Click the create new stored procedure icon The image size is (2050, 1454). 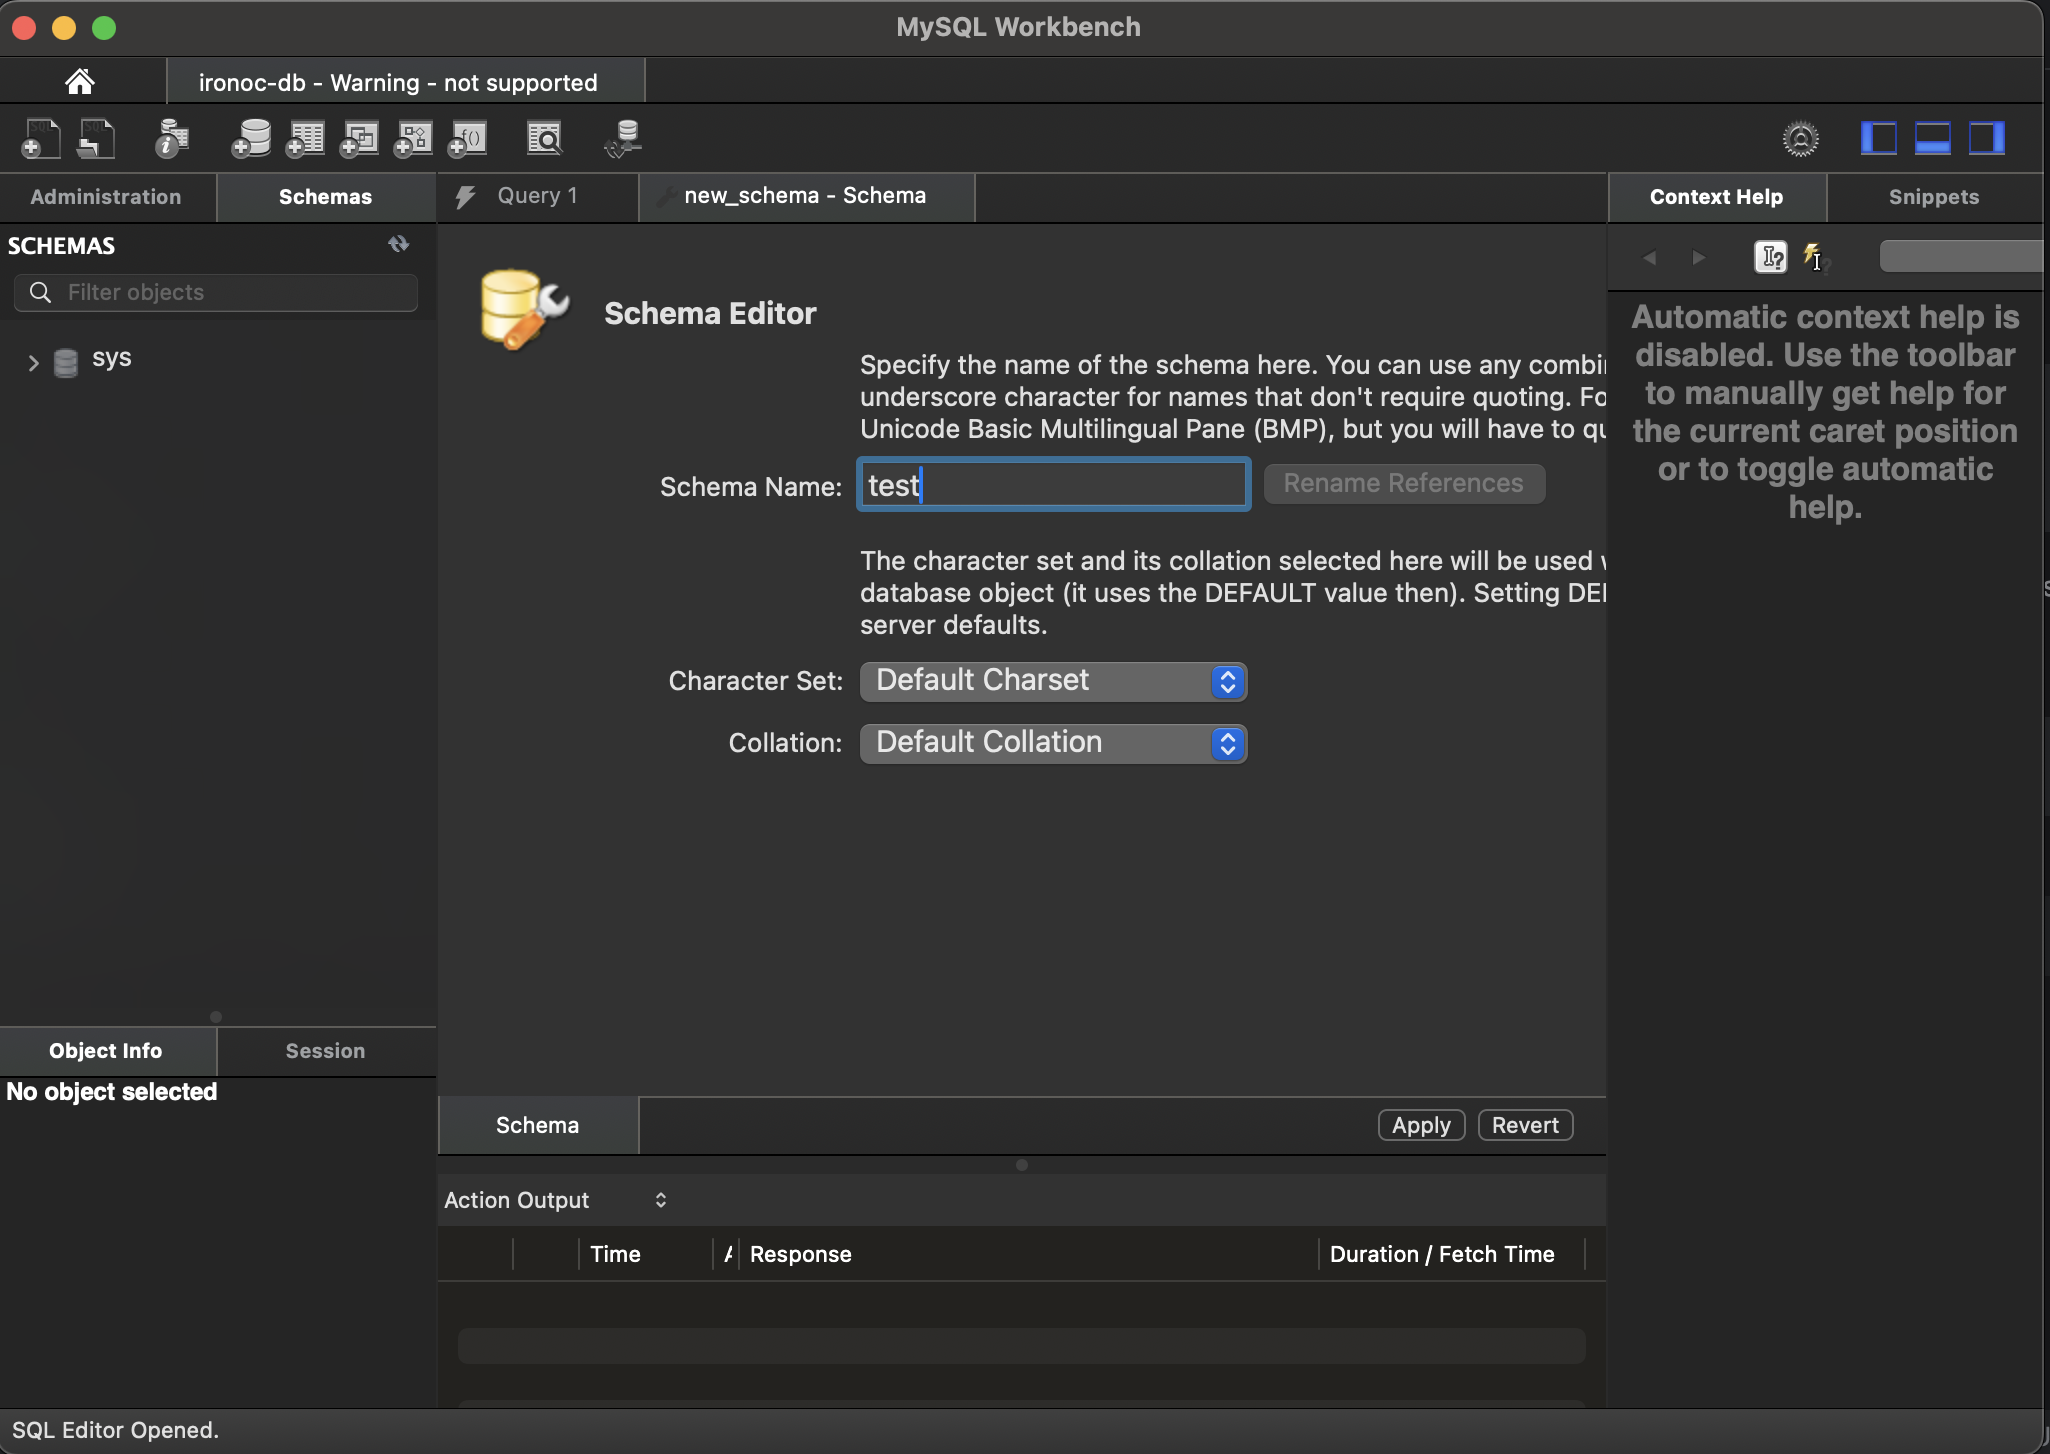point(413,138)
